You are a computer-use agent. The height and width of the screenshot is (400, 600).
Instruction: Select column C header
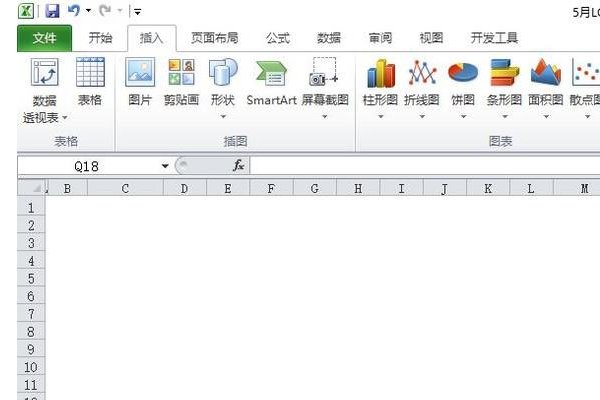(125, 188)
